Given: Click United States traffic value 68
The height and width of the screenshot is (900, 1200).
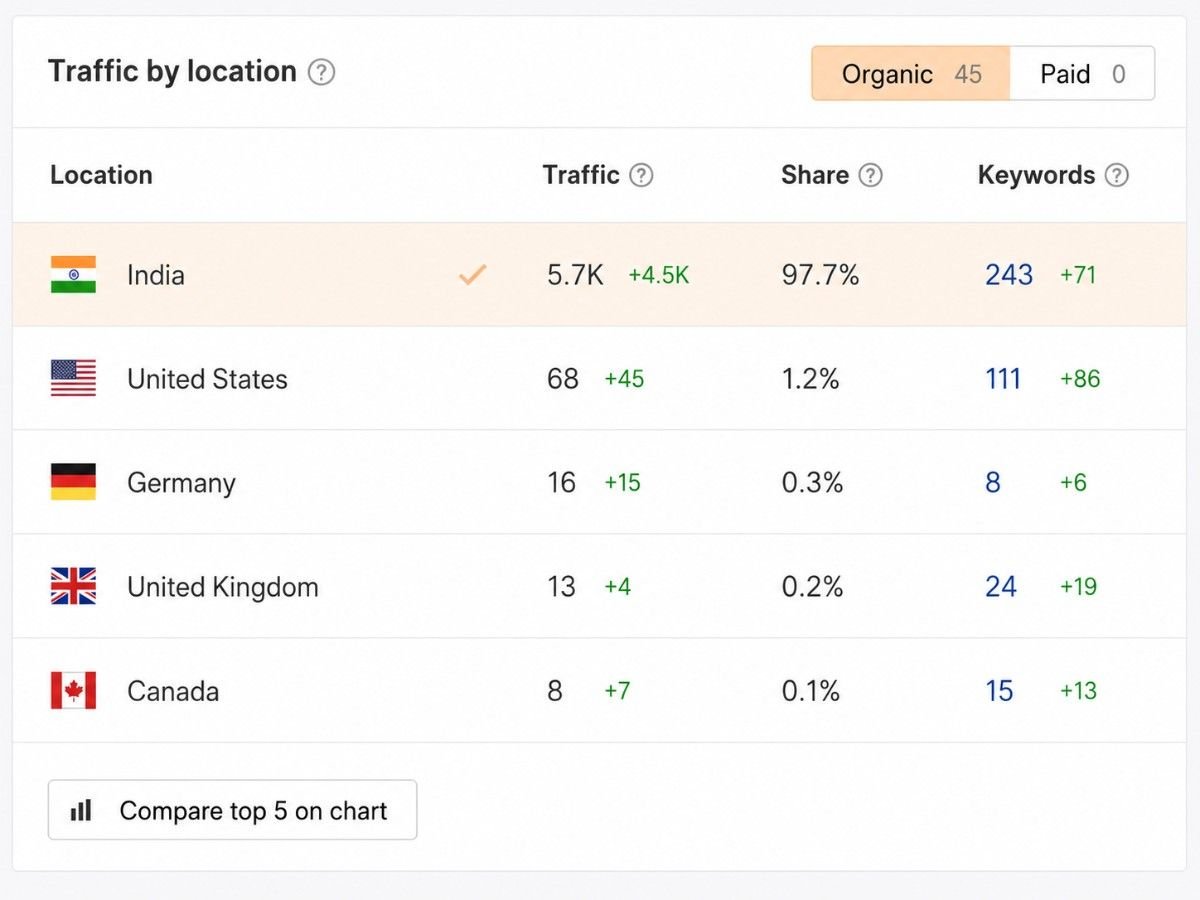Looking at the screenshot, I should click(563, 379).
